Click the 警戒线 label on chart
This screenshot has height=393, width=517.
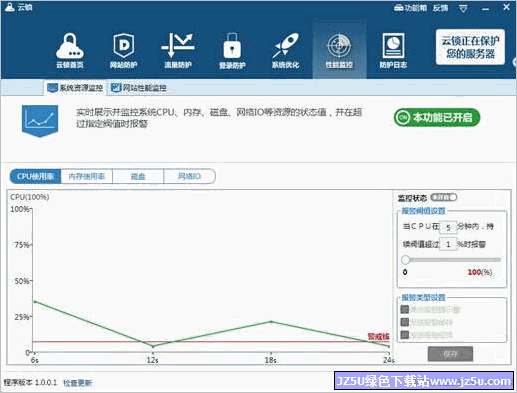(x=378, y=336)
